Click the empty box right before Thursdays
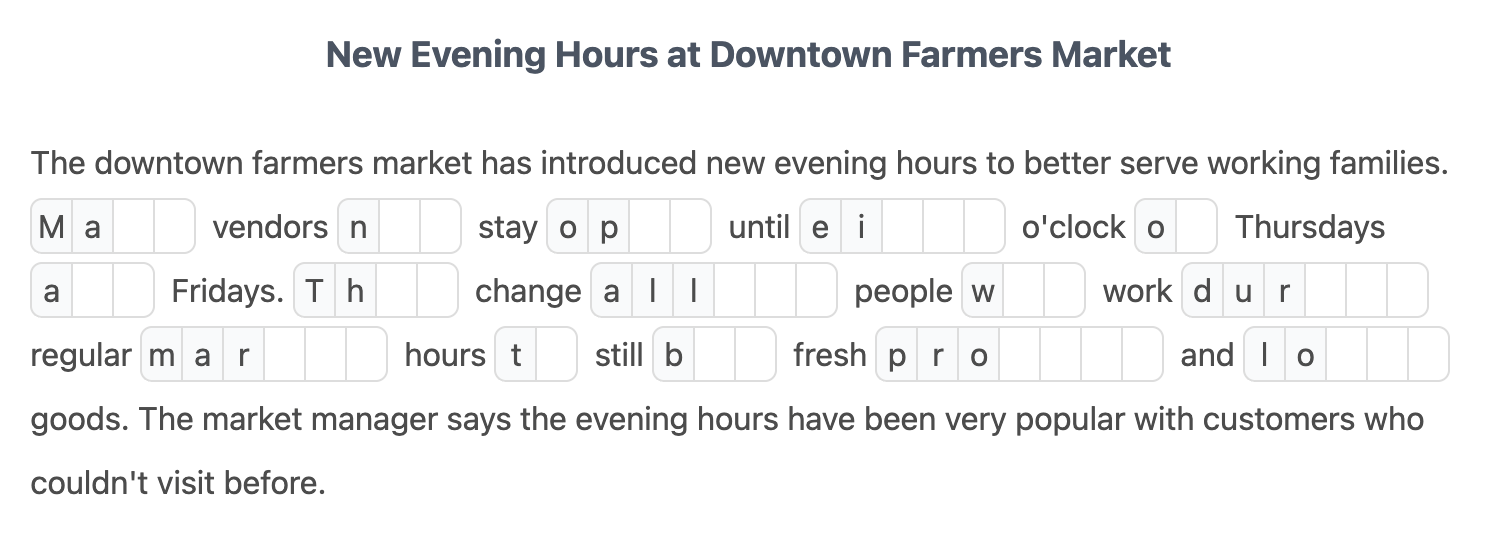Image resolution: width=1494 pixels, height=538 pixels. pos(1196,227)
